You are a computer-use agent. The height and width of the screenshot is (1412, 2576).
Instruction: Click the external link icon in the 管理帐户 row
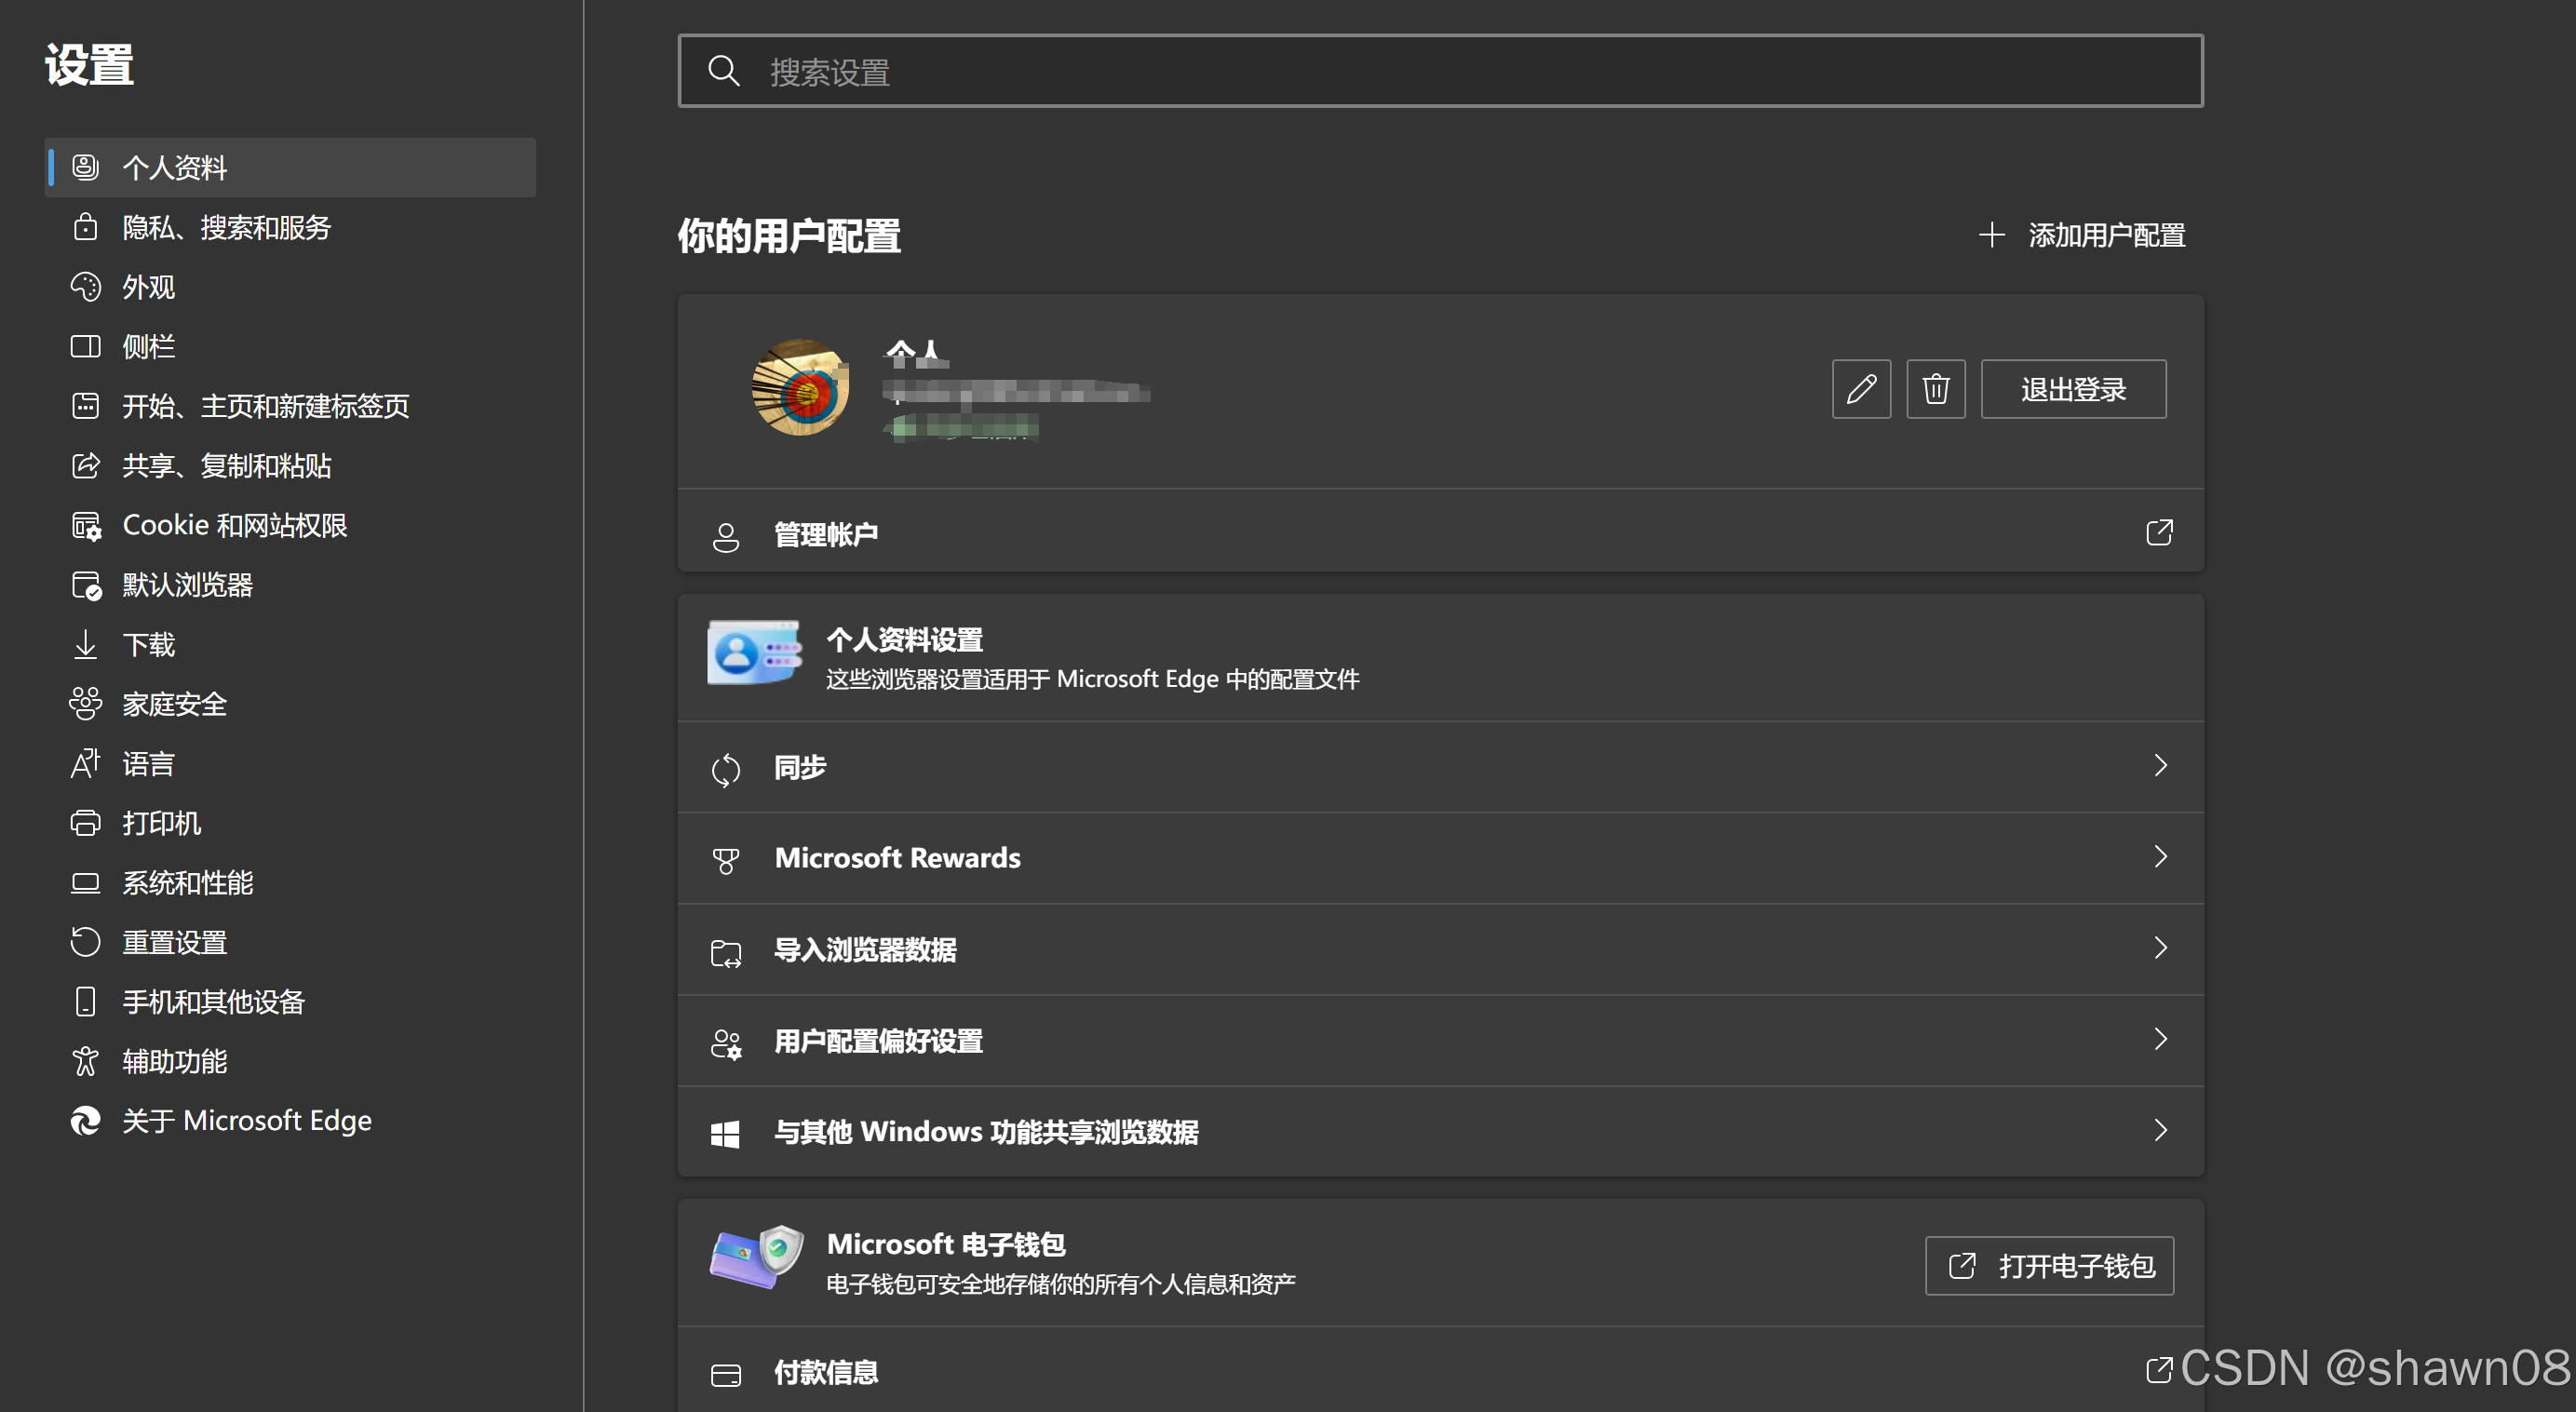(x=2159, y=532)
